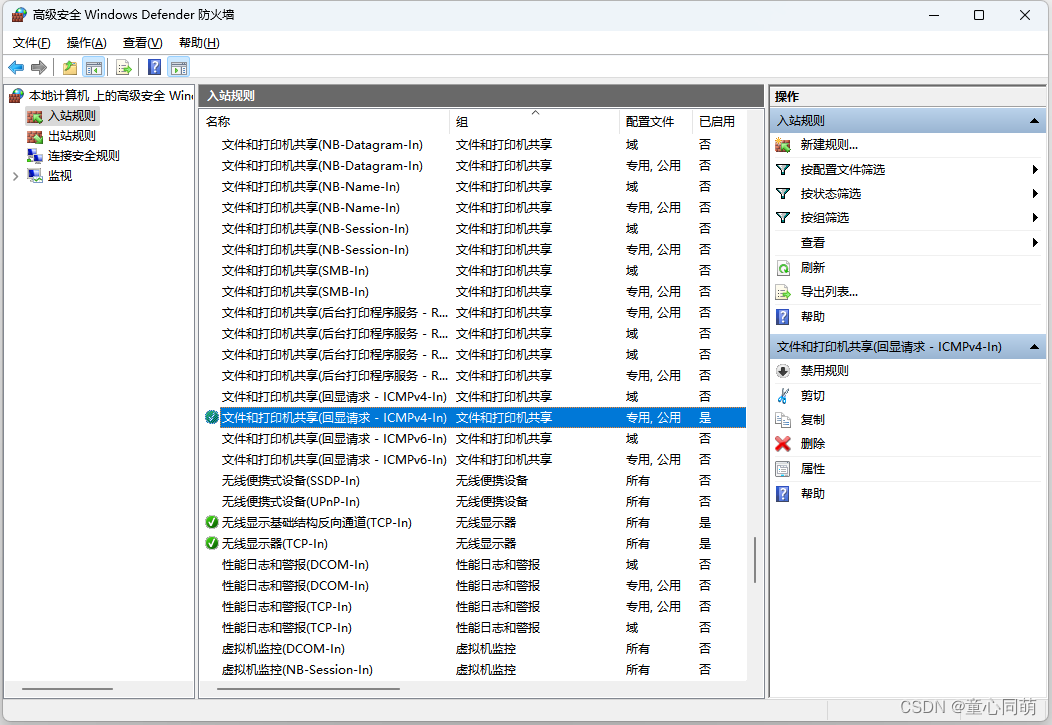Click the 剪切 scissors icon
The image size is (1052, 725).
tap(783, 396)
